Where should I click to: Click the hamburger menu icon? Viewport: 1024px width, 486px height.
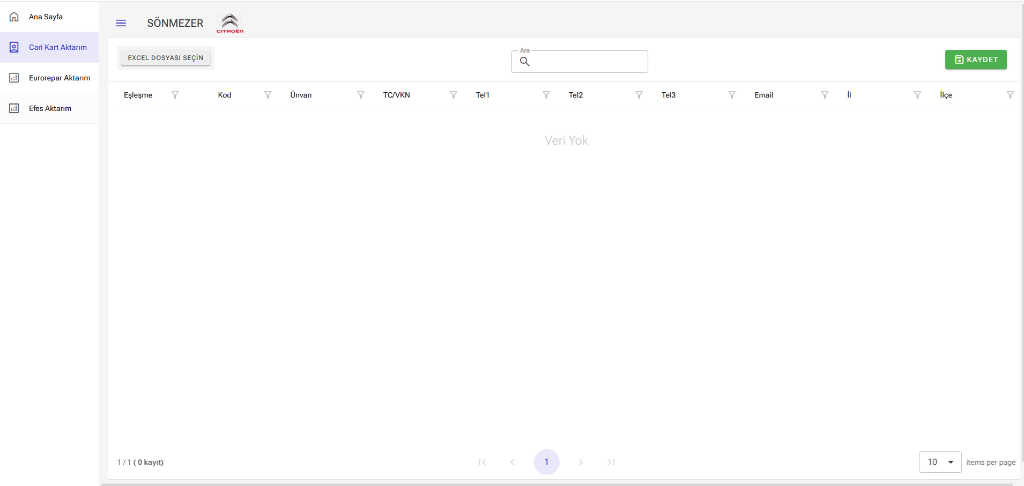[x=121, y=23]
